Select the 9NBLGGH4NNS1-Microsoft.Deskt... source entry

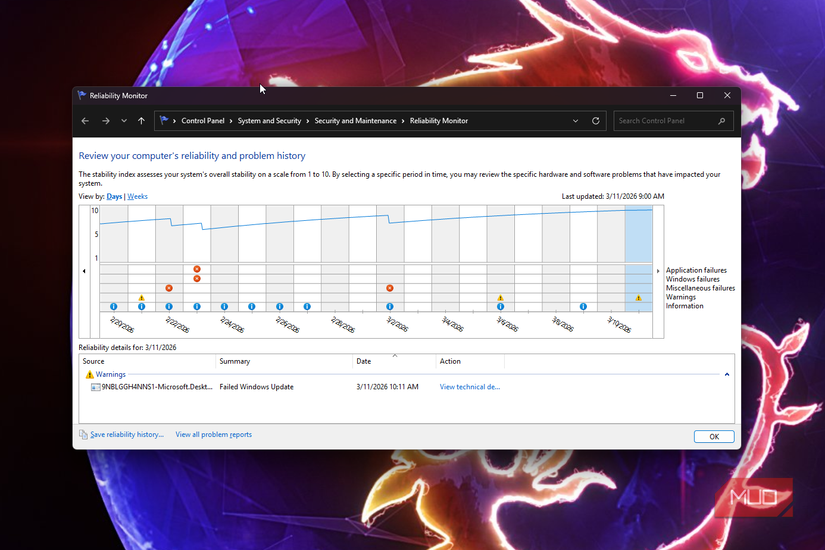pos(157,387)
